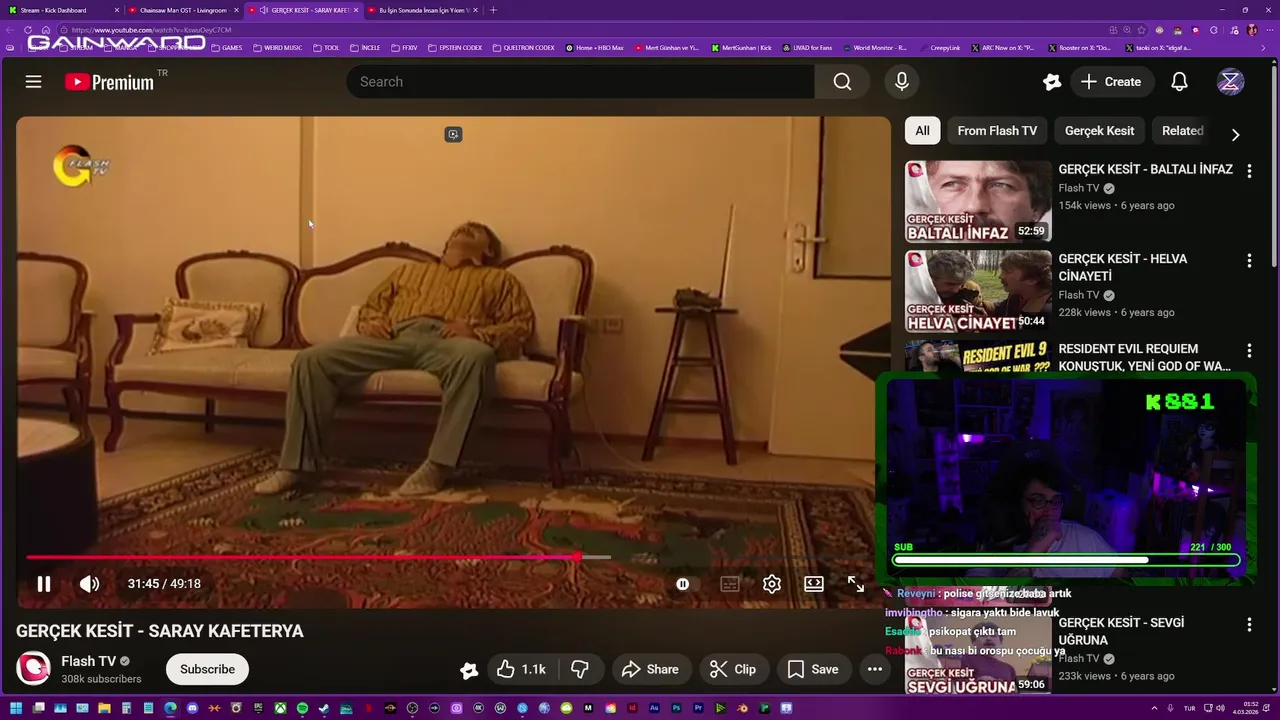The image size is (1280, 720).
Task: Dislike the video
Action: (579, 669)
